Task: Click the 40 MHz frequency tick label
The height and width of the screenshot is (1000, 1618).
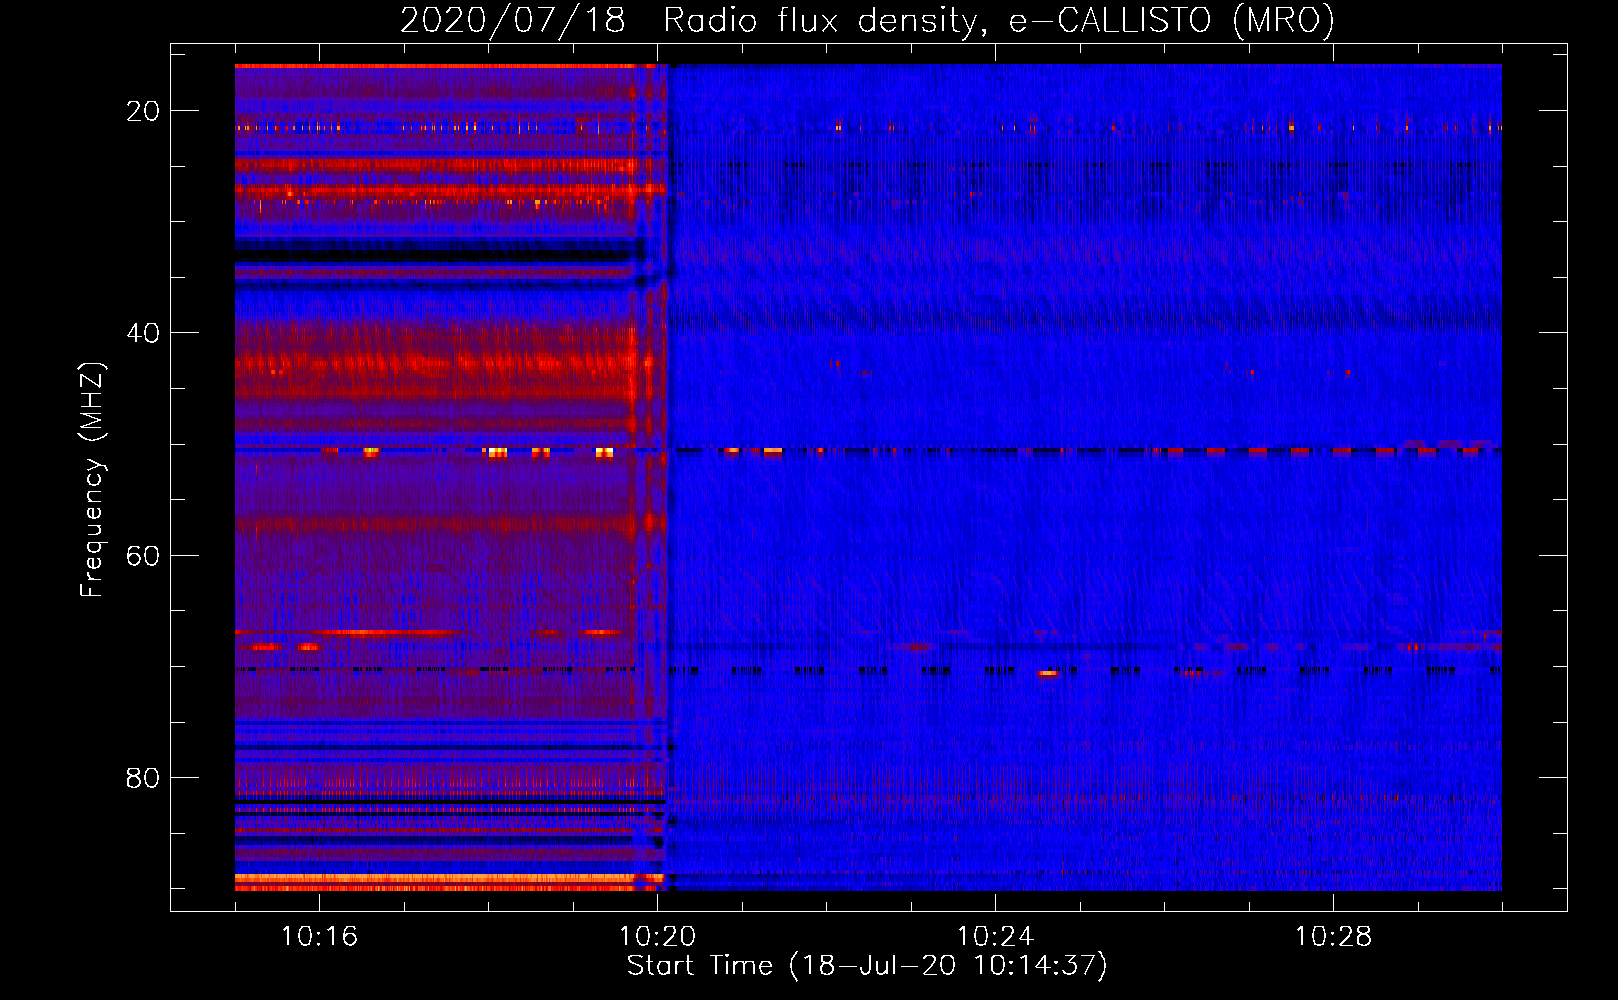Action: [x=143, y=333]
